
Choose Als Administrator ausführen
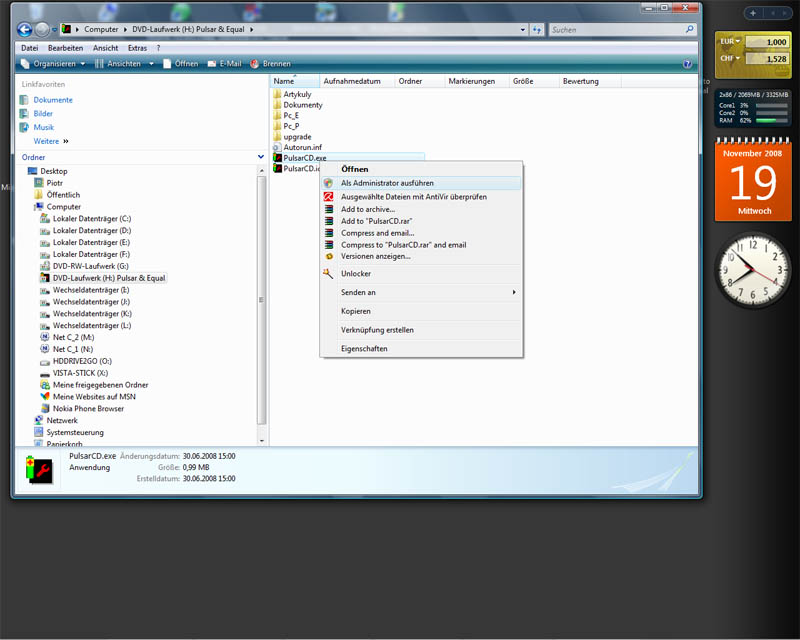[x=421, y=183]
